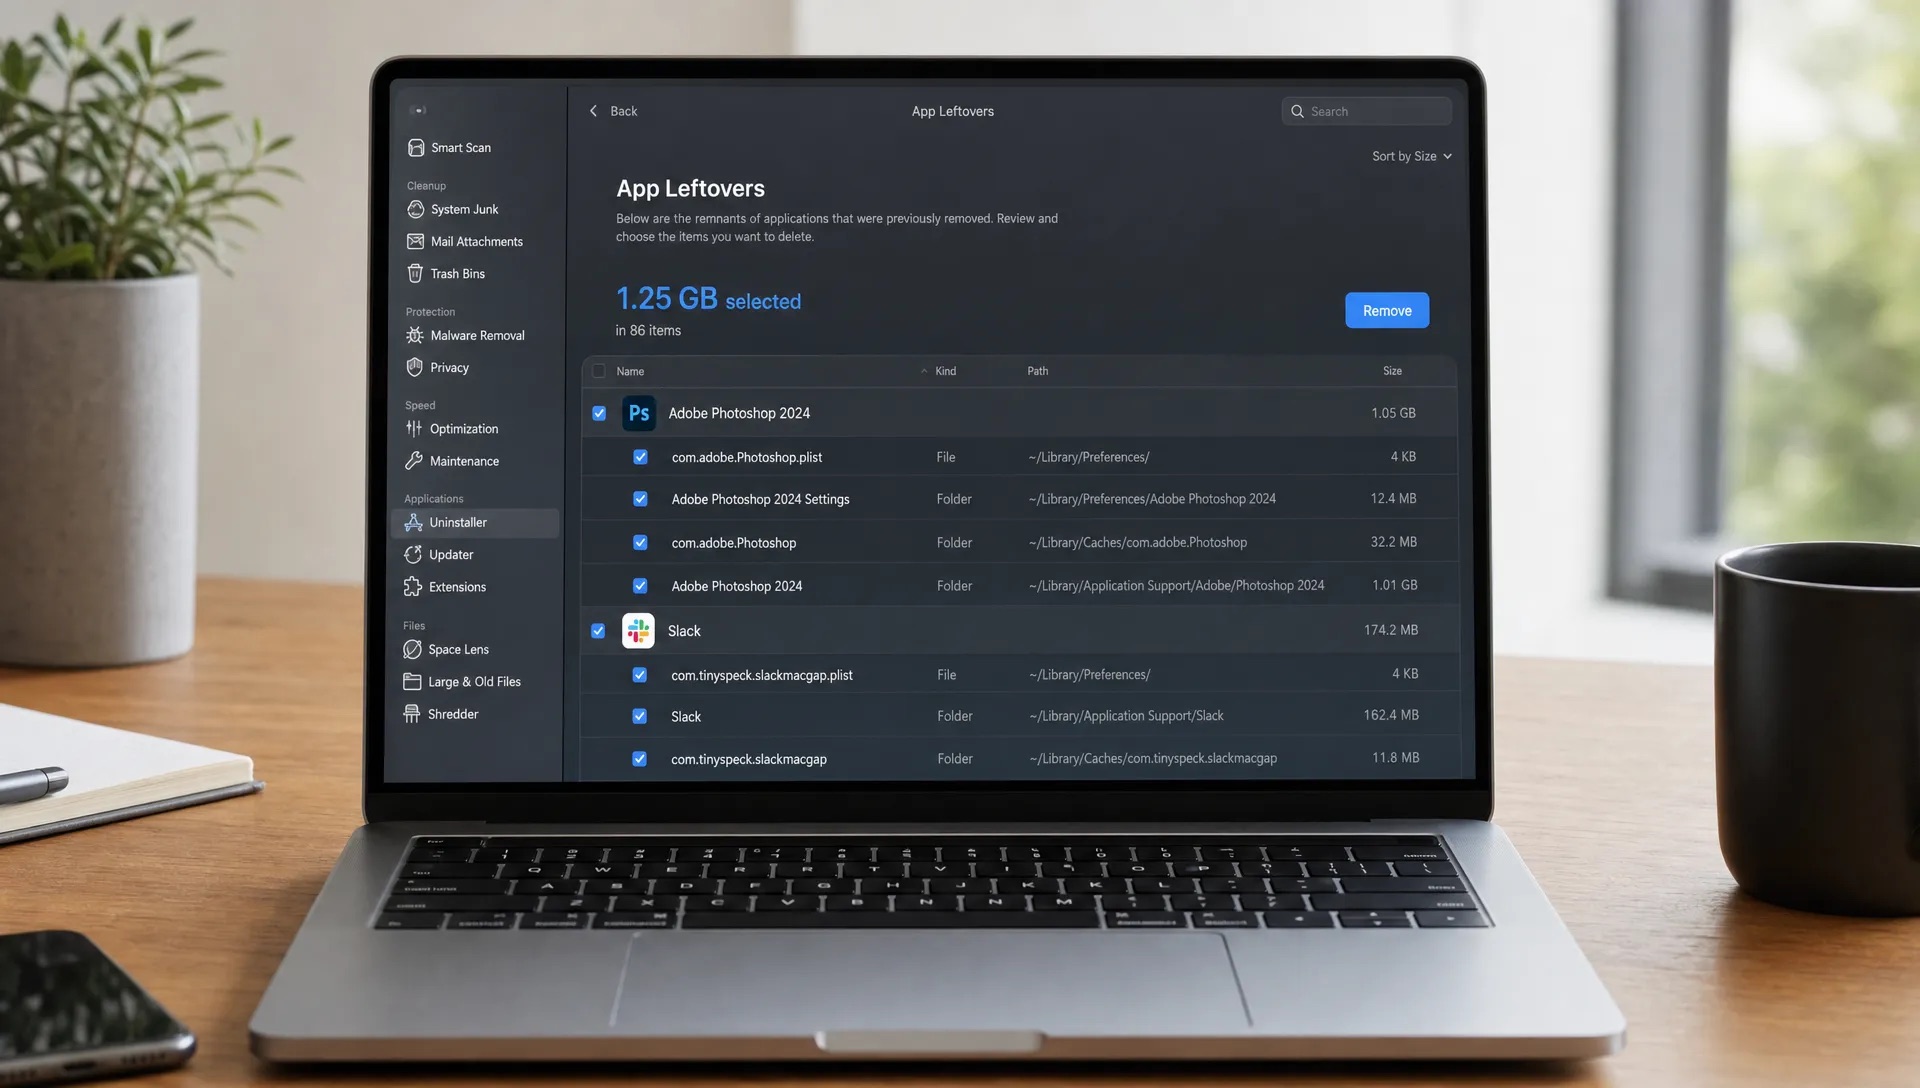Click the blue Remove button
1920x1088 pixels.
pos(1387,311)
